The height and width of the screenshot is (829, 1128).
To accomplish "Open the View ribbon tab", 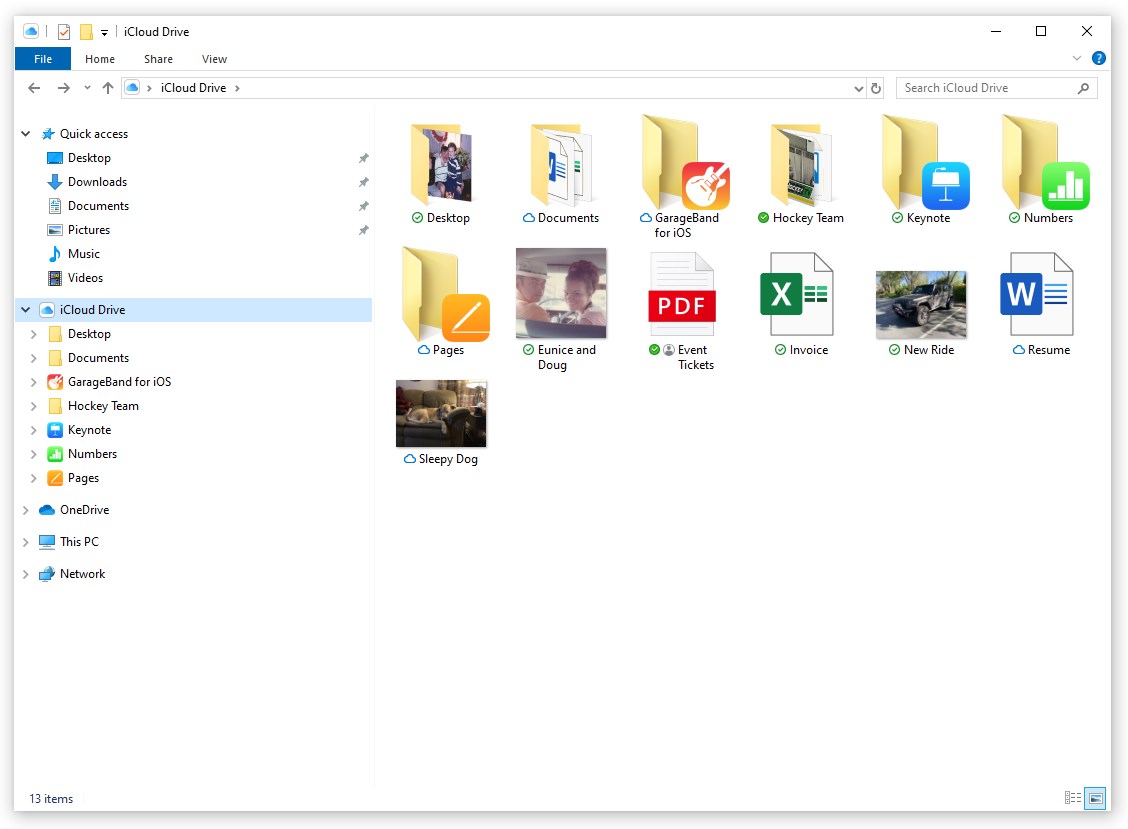I will pos(214,59).
